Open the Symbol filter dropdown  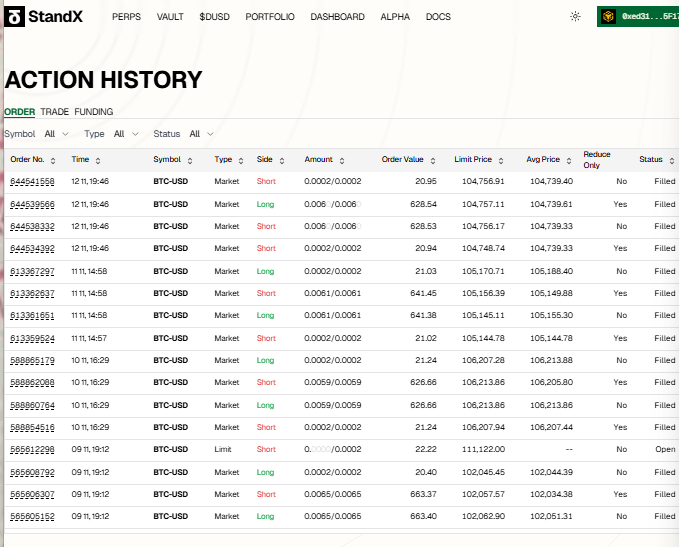56,134
